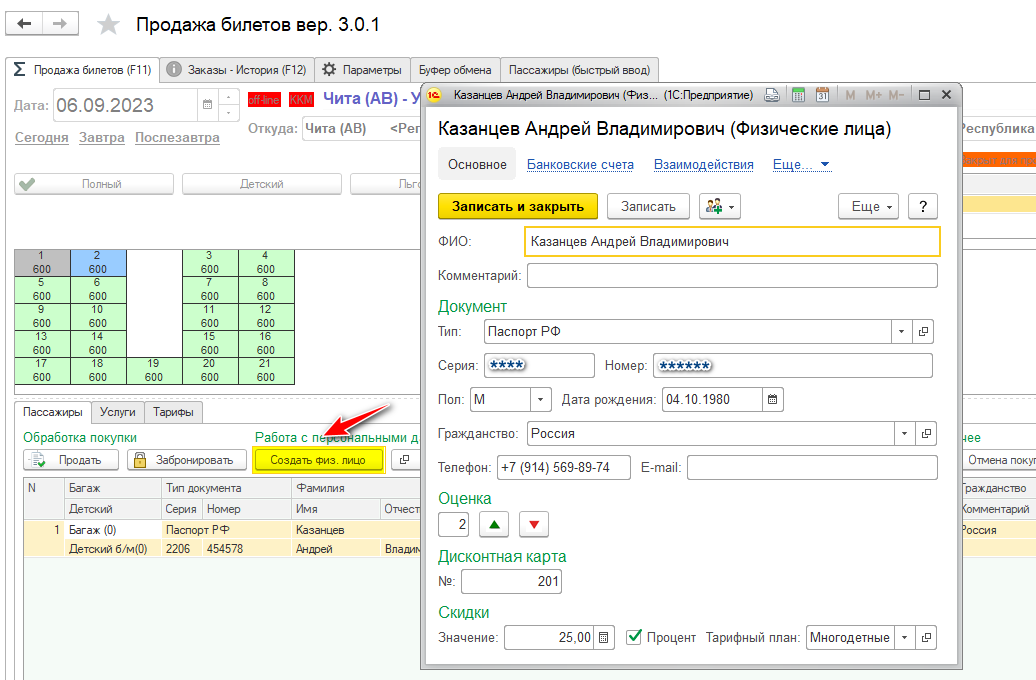Click the favorites star icon
The width and height of the screenshot is (1036, 680).
coord(108,25)
